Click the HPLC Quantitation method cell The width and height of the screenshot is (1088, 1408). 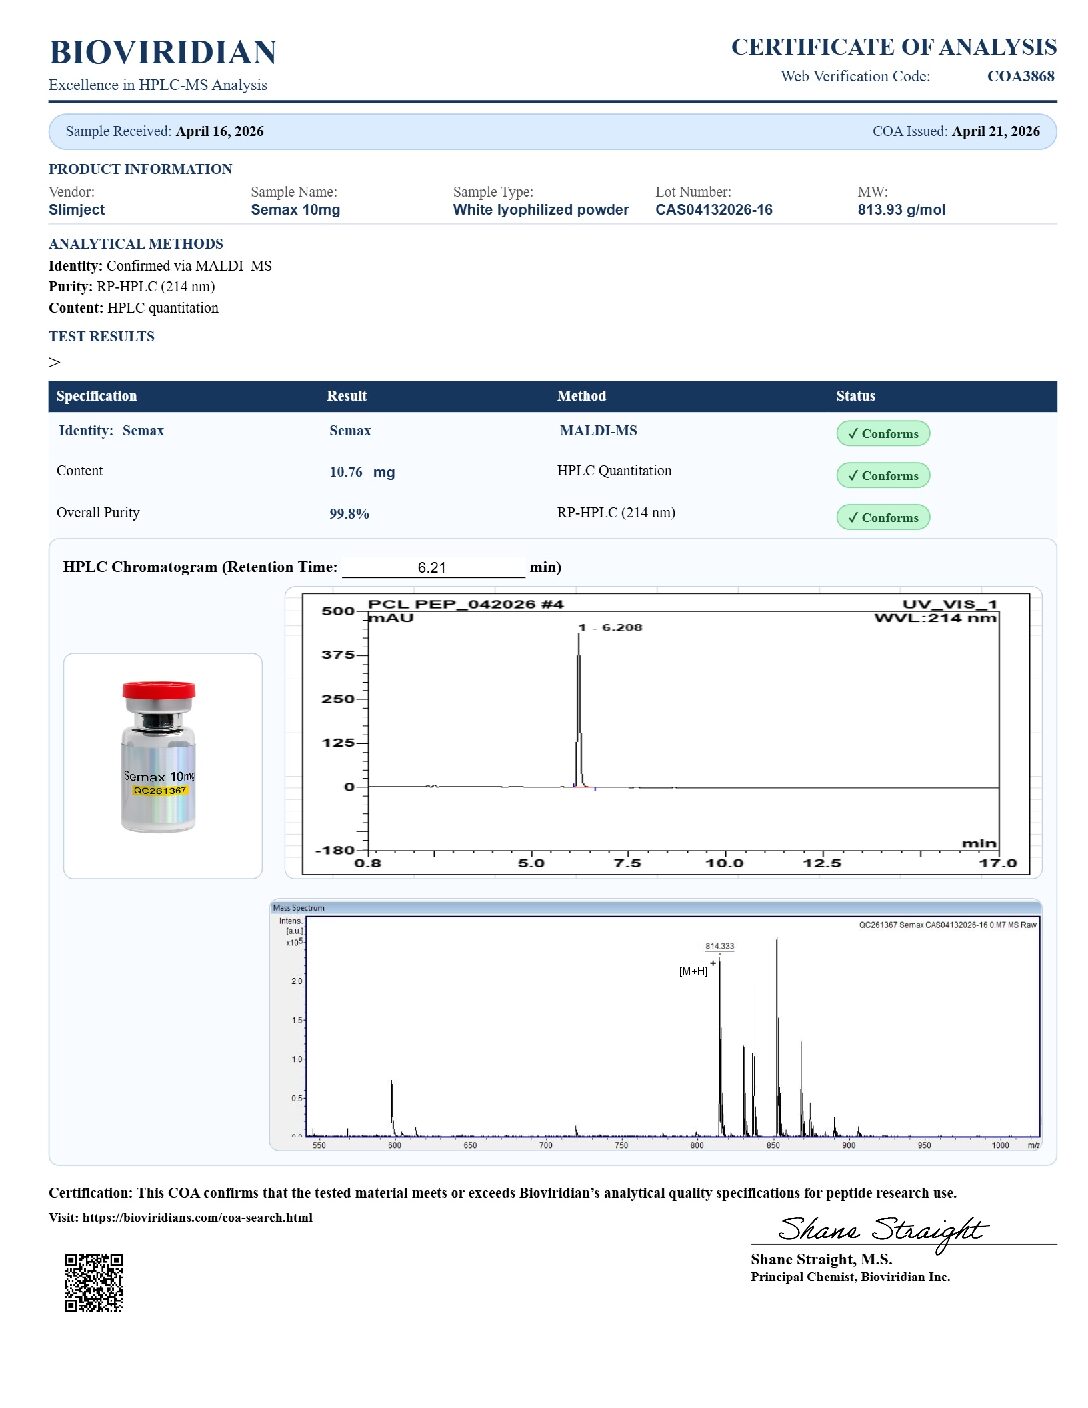pos(614,470)
